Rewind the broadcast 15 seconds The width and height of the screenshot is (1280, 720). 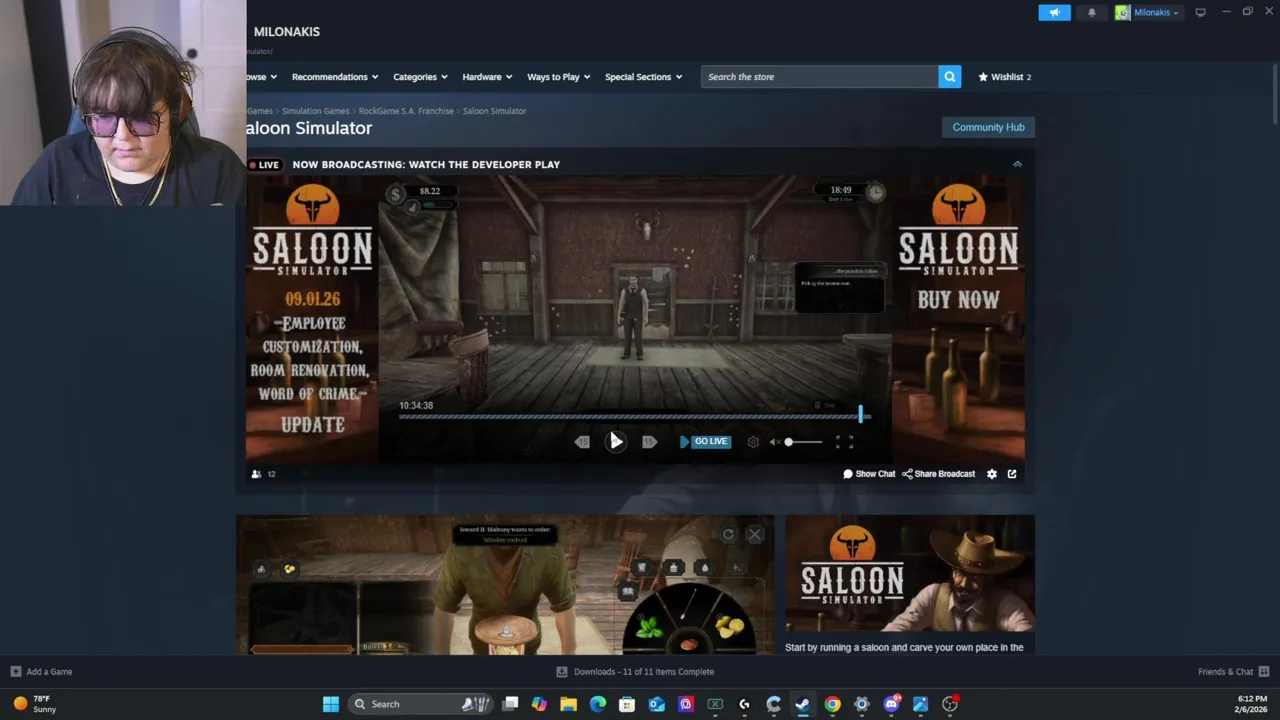tap(582, 442)
